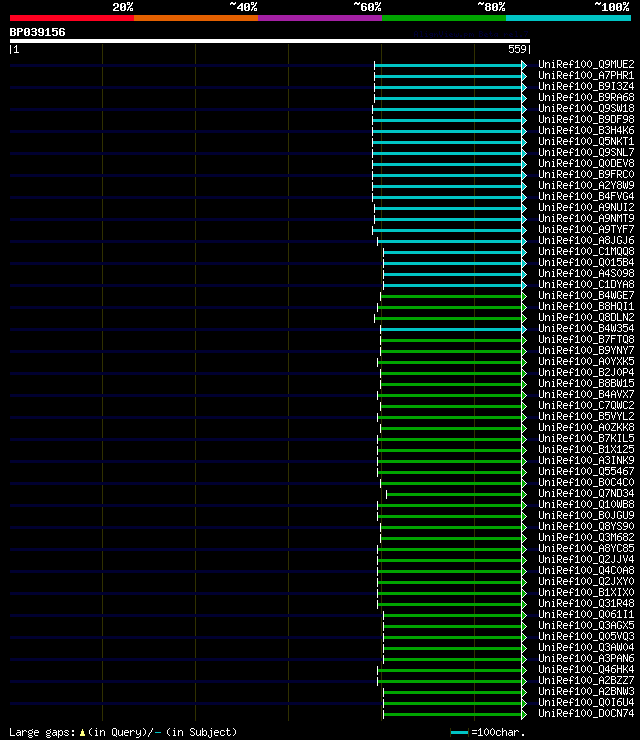640x740 pixels.
Task: Open hit UniRef100_A9NMT9
Action: click(586, 218)
